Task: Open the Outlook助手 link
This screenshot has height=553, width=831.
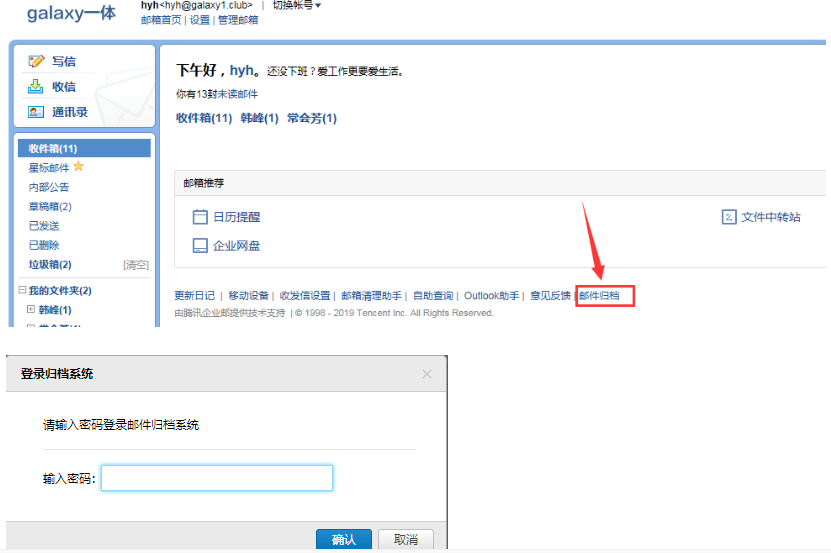Action: point(491,296)
